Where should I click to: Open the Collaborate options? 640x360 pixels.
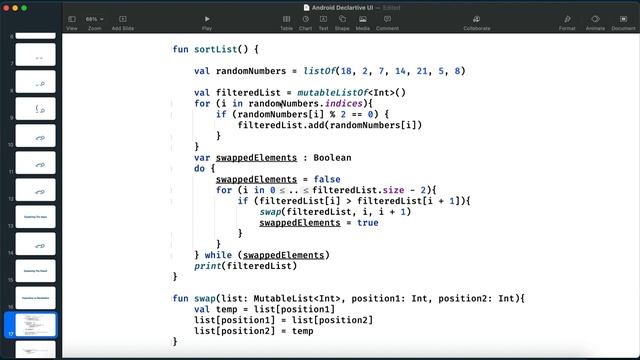click(x=477, y=23)
